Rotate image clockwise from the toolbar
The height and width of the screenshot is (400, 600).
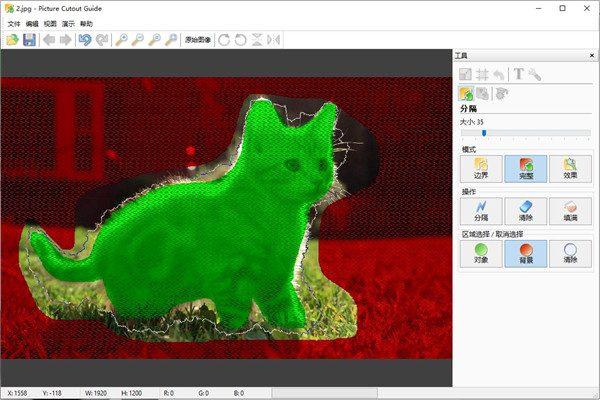pos(223,40)
